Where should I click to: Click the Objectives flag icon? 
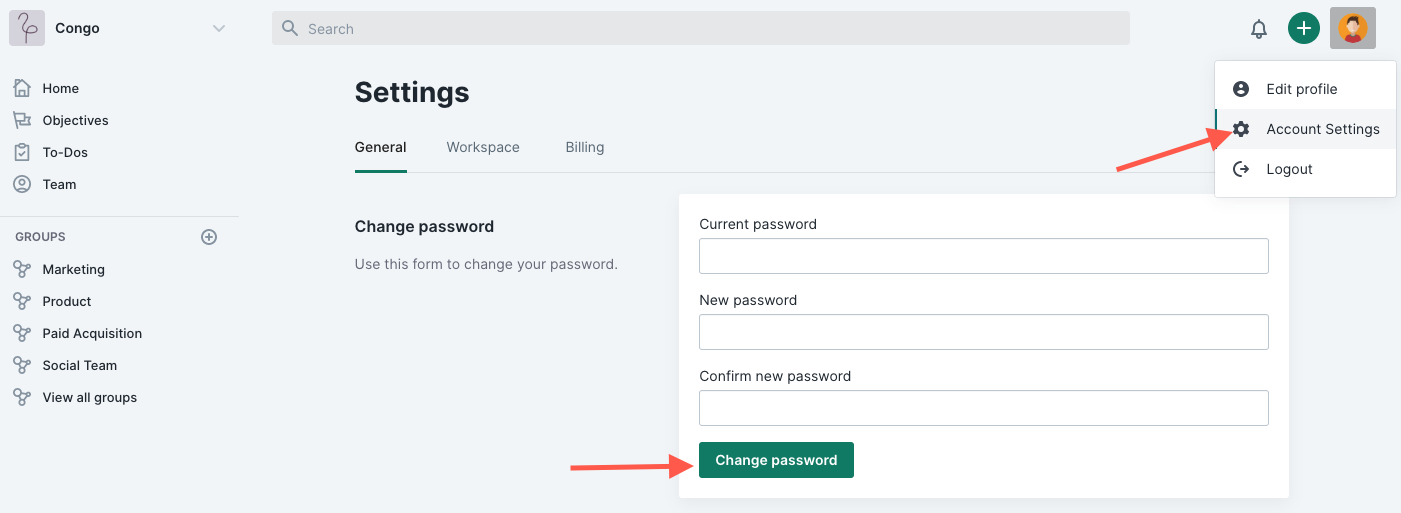(22, 120)
